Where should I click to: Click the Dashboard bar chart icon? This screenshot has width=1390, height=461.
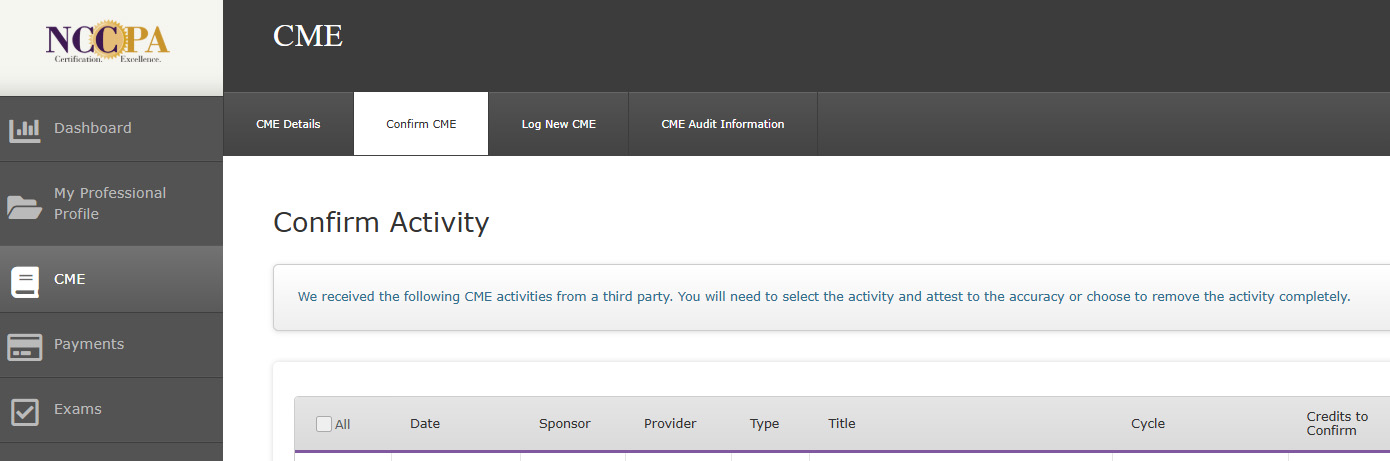(x=25, y=129)
